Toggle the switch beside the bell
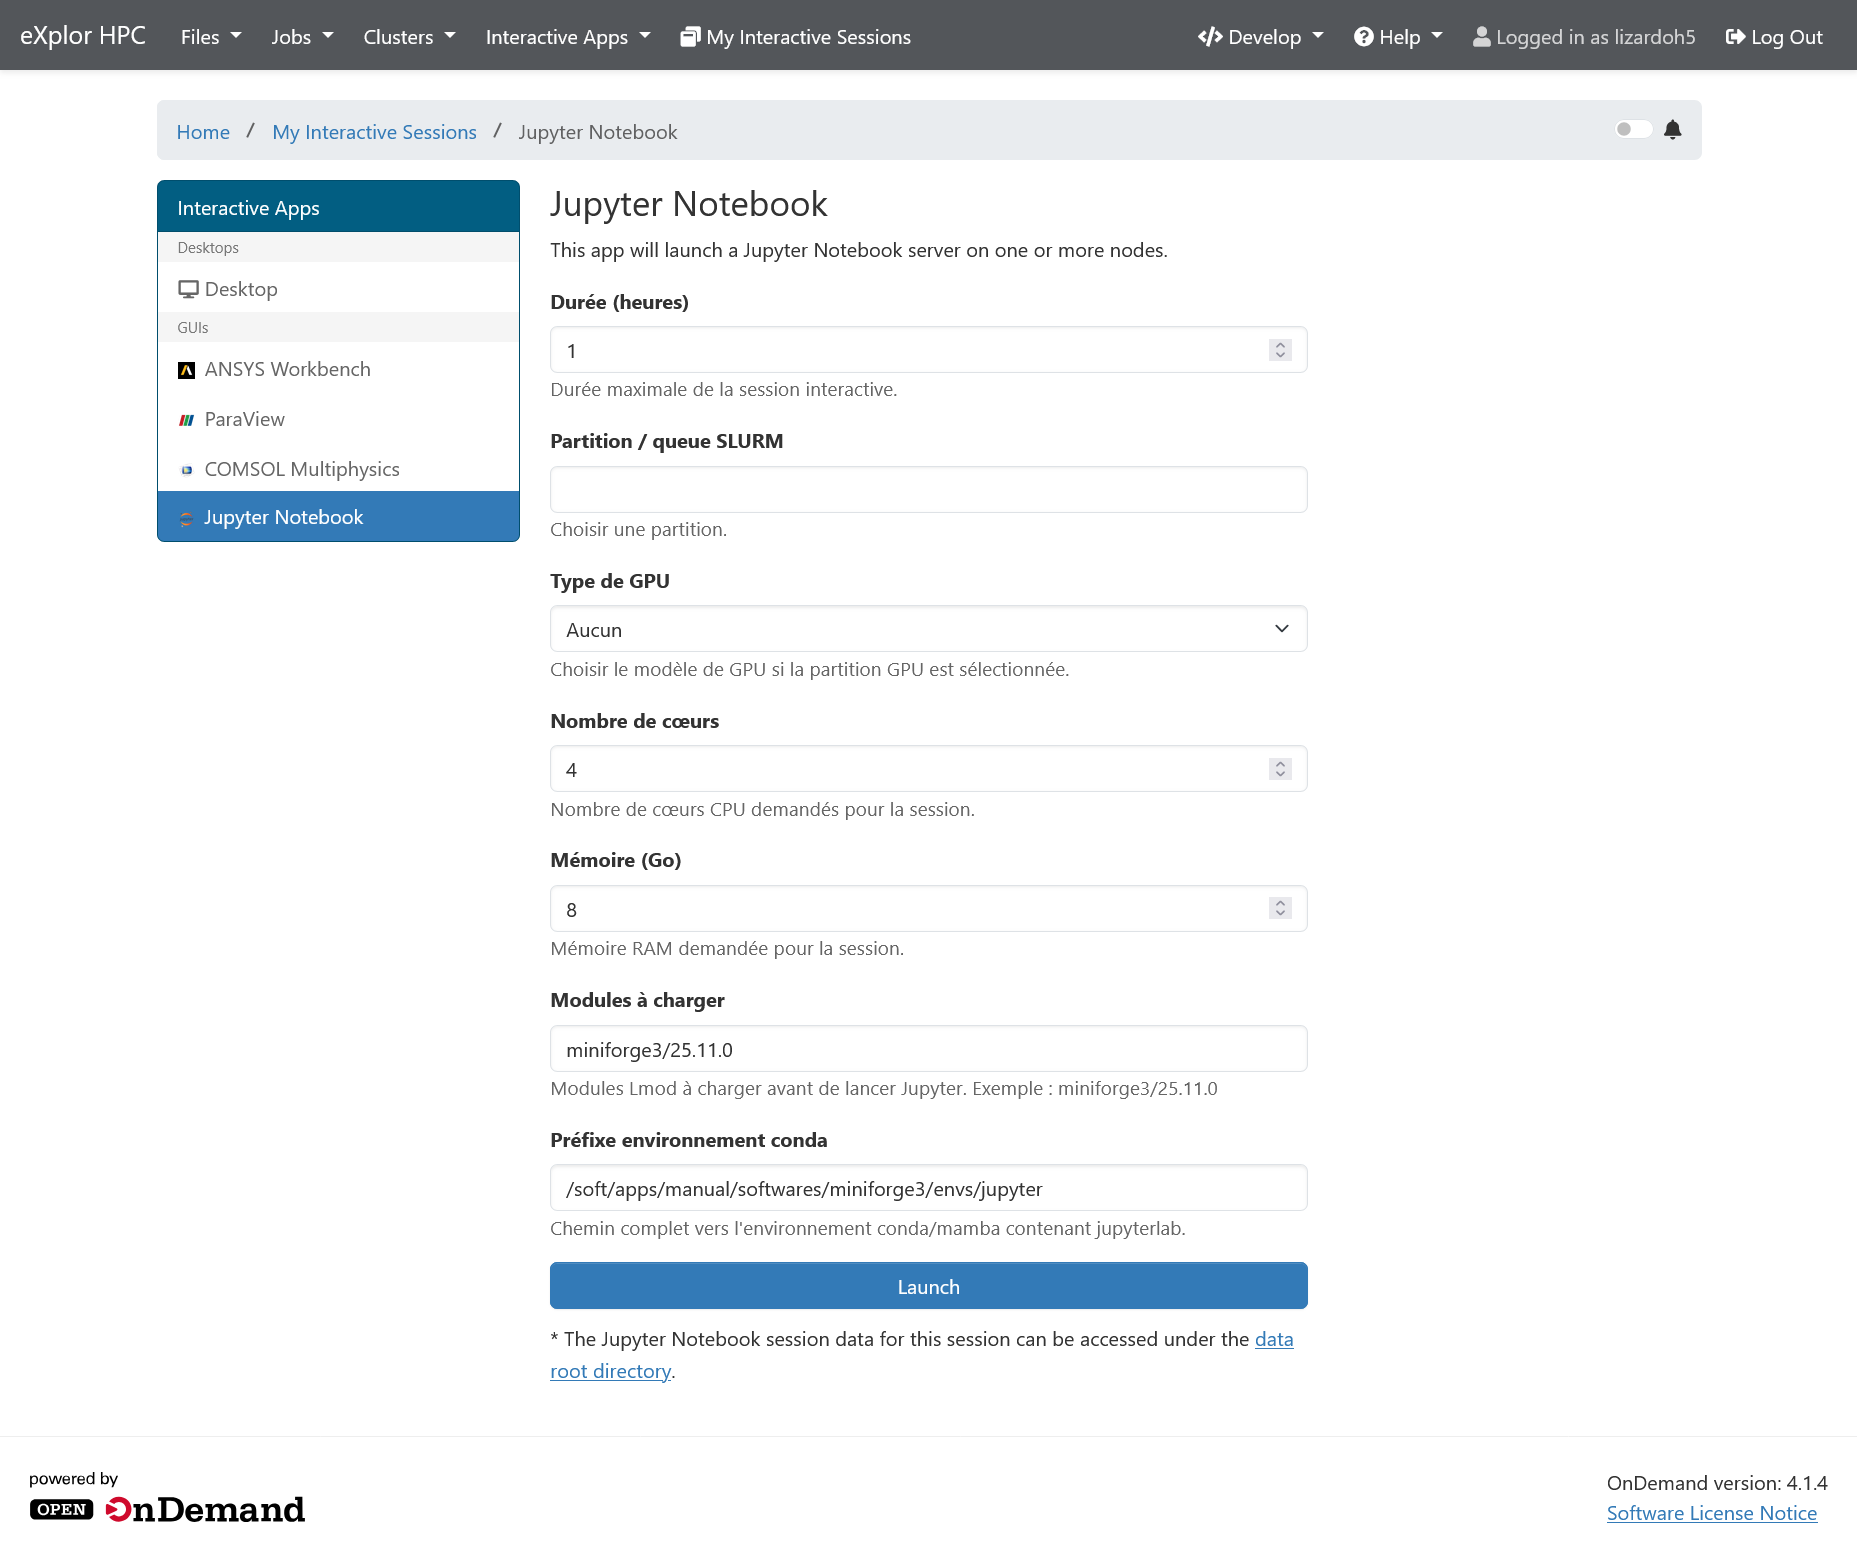This screenshot has height=1557, width=1857. click(1634, 129)
